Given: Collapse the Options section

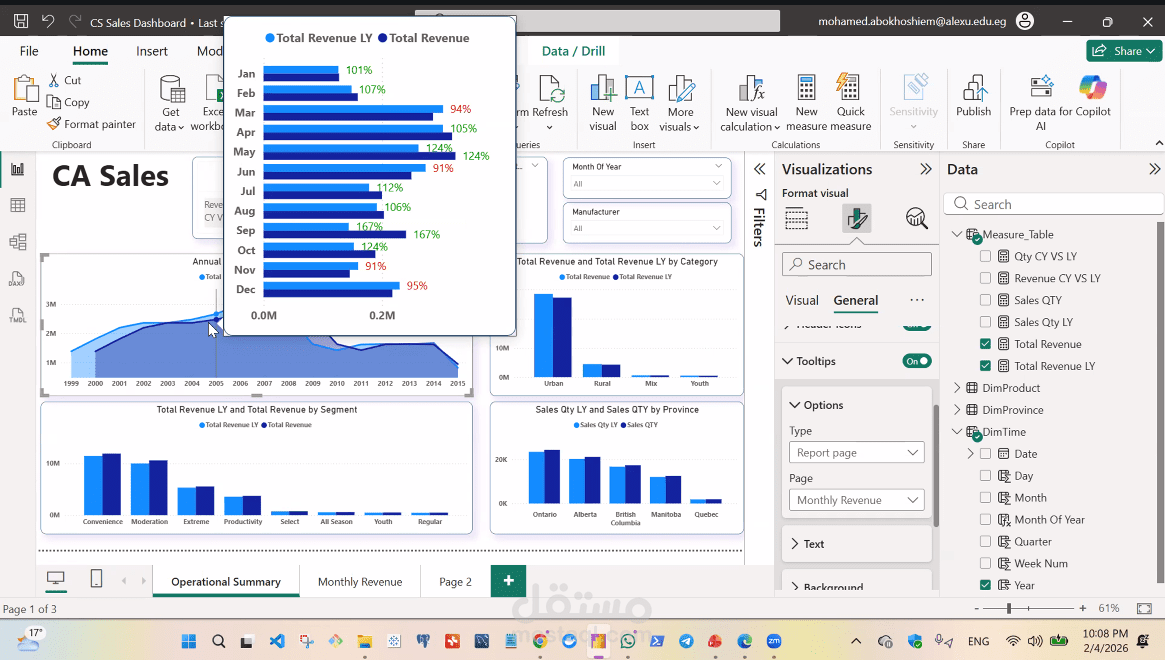Looking at the screenshot, I should [x=795, y=405].
